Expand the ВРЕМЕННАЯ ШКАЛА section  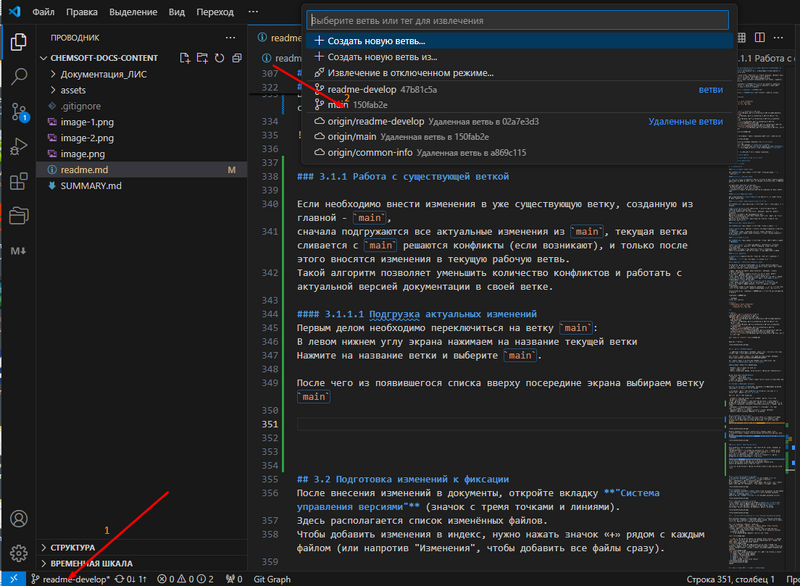tap(142, 564)
